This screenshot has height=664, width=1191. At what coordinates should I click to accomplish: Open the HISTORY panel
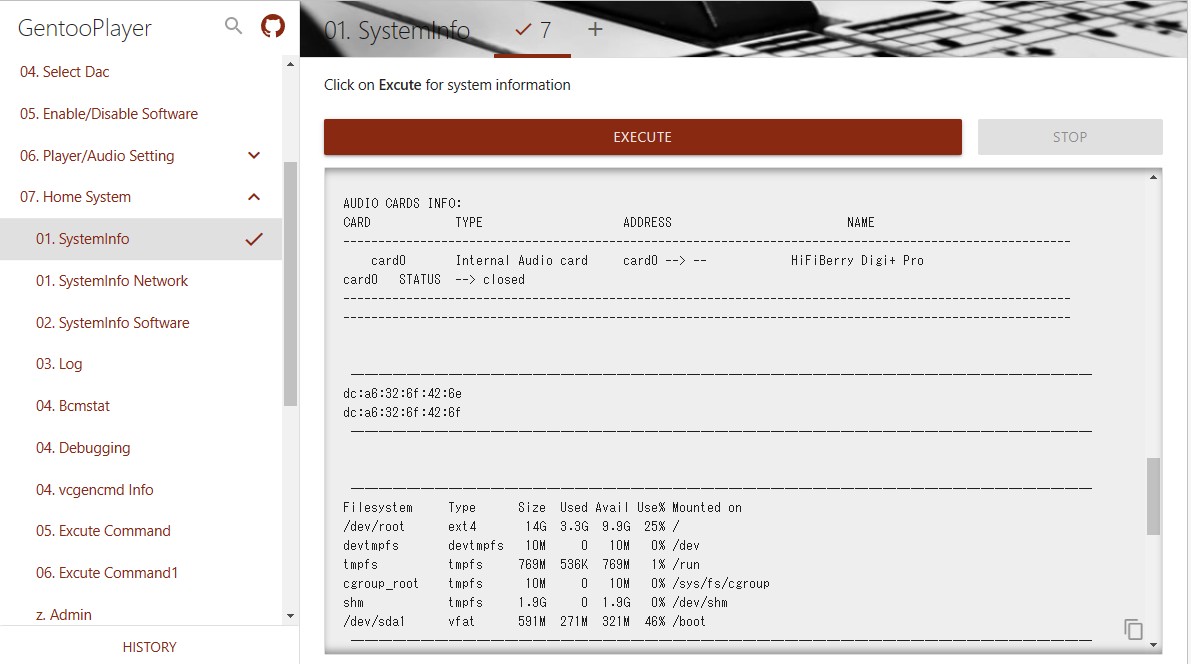pyautogui.click(x=150, y=647)
